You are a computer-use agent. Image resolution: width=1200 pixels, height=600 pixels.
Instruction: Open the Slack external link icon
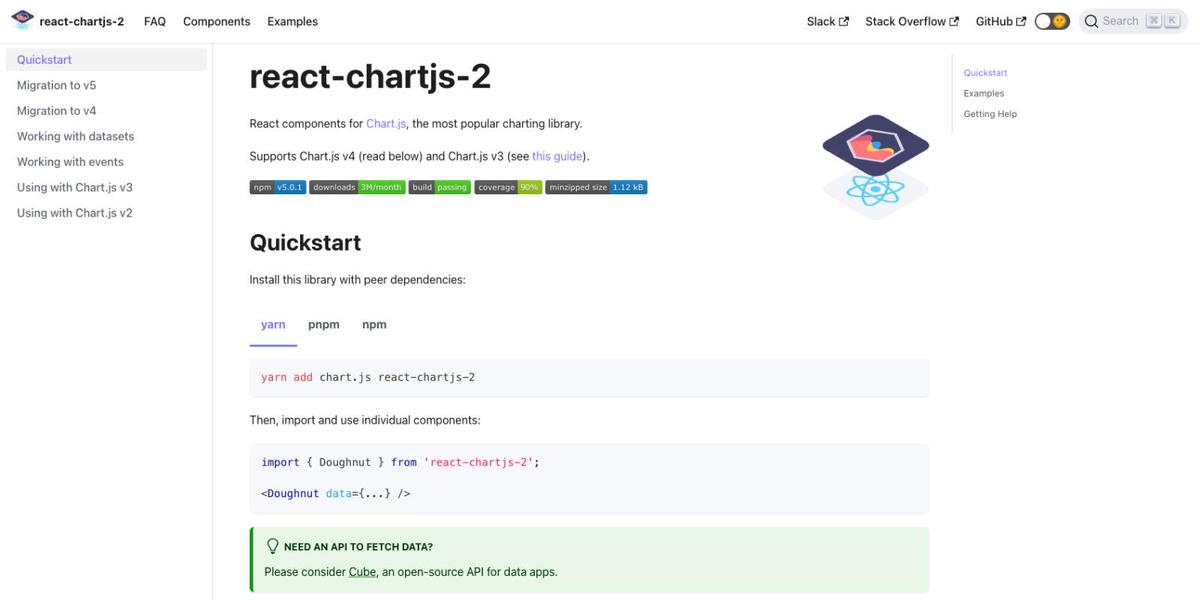845,20
